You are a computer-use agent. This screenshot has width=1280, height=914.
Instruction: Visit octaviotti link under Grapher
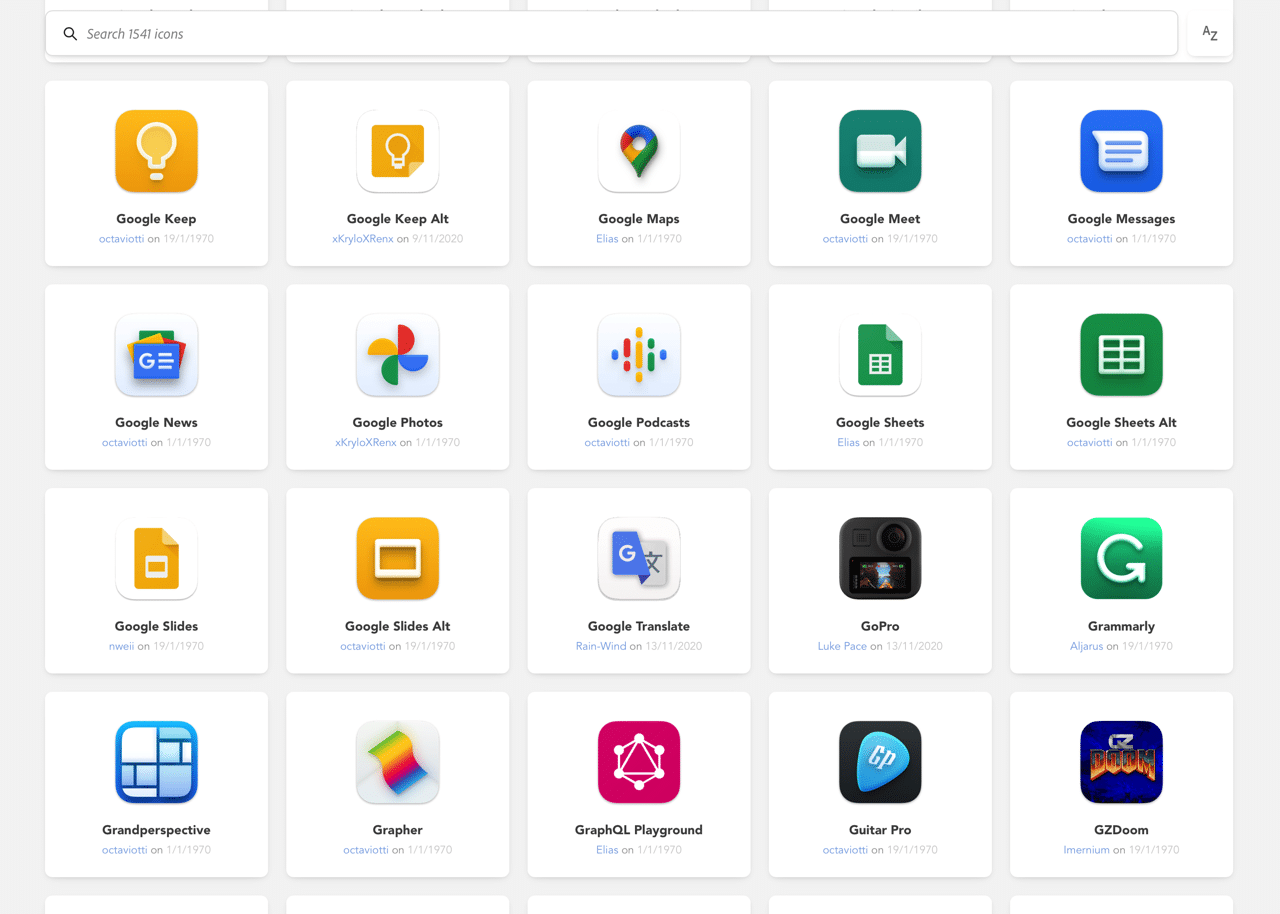coord(366,850)
